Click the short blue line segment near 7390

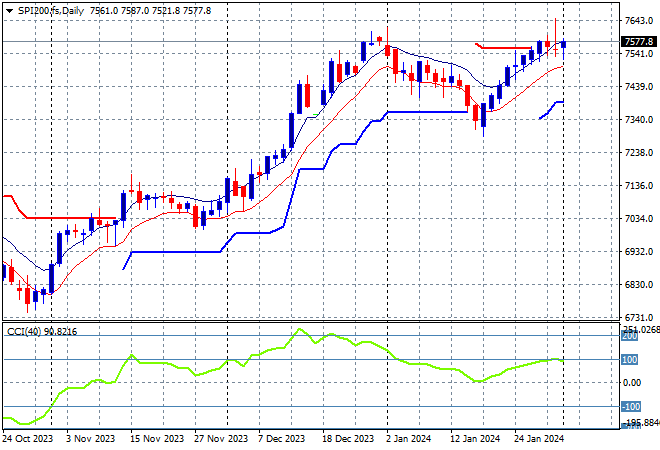552,108
